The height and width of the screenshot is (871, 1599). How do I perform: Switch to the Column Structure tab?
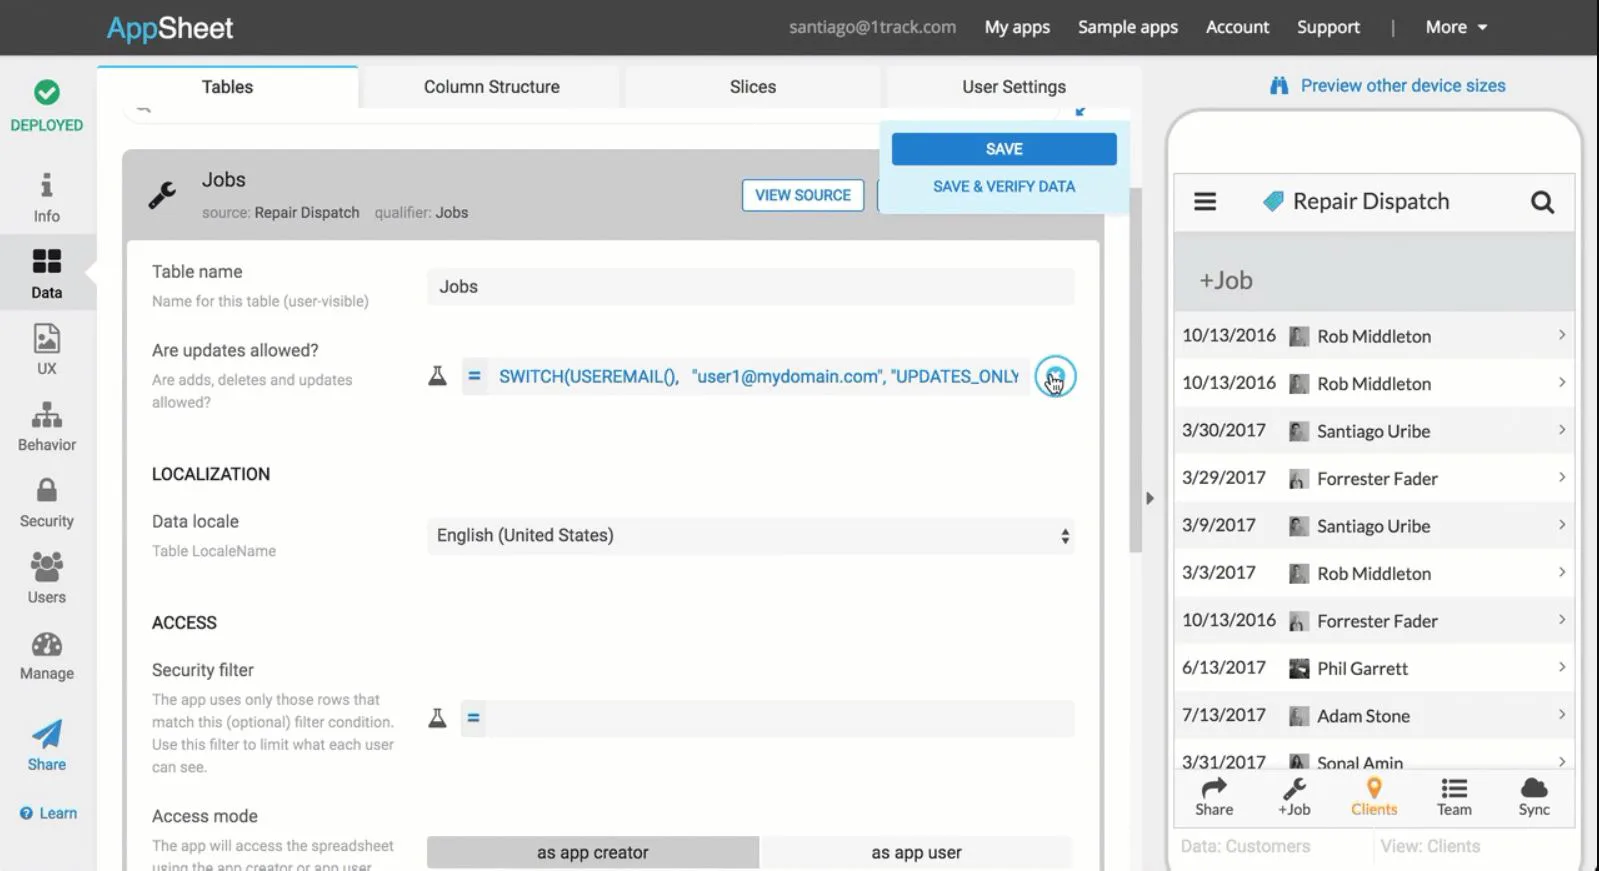point(491,87)
